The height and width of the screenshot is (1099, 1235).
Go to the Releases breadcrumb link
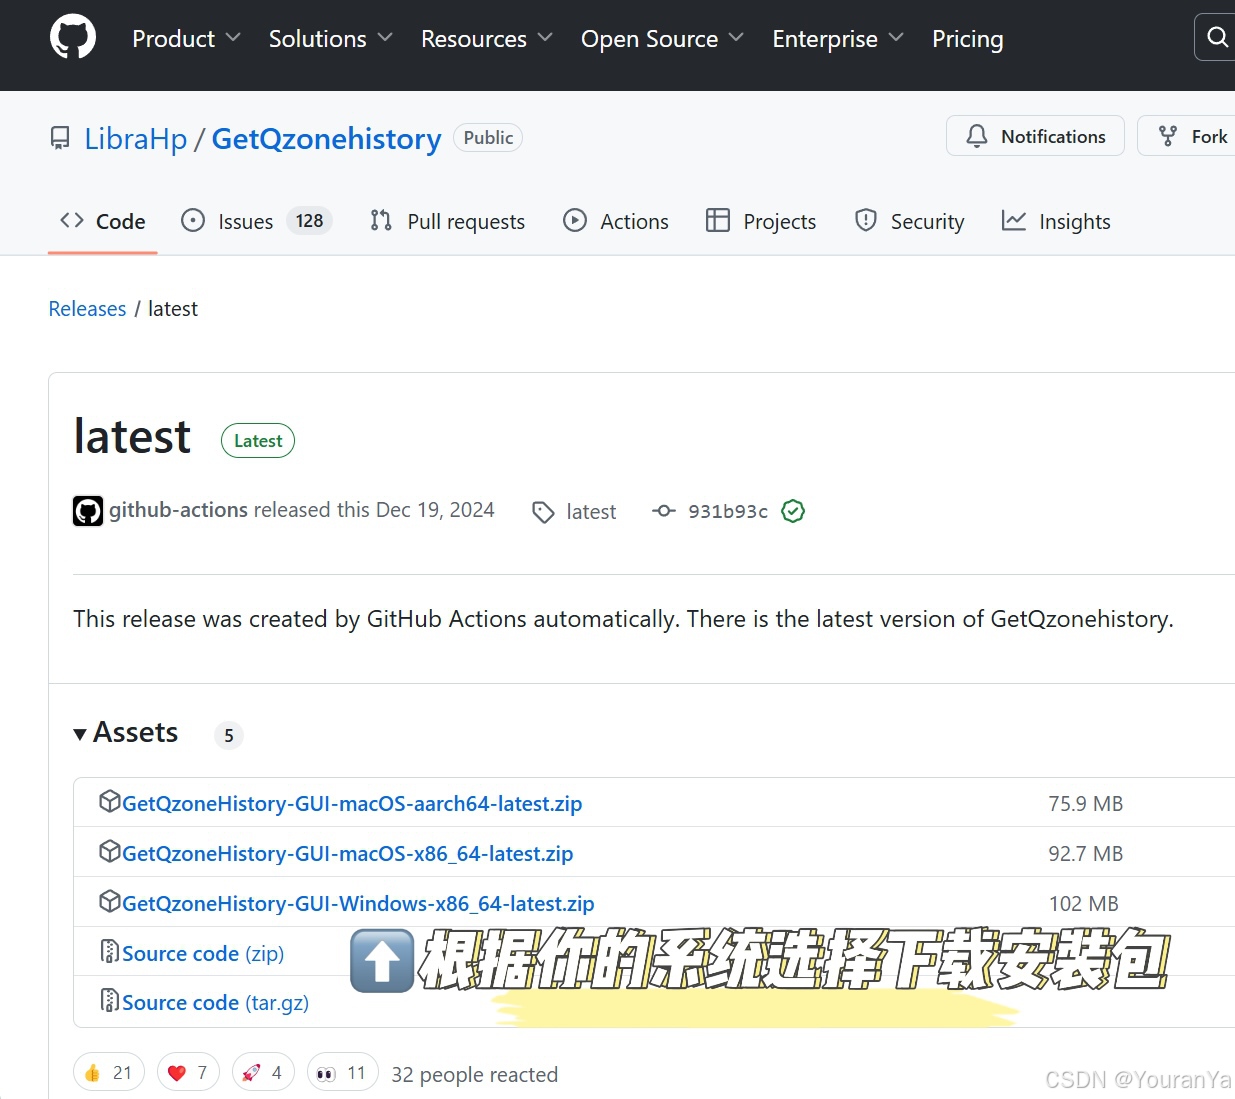point(87,309)
